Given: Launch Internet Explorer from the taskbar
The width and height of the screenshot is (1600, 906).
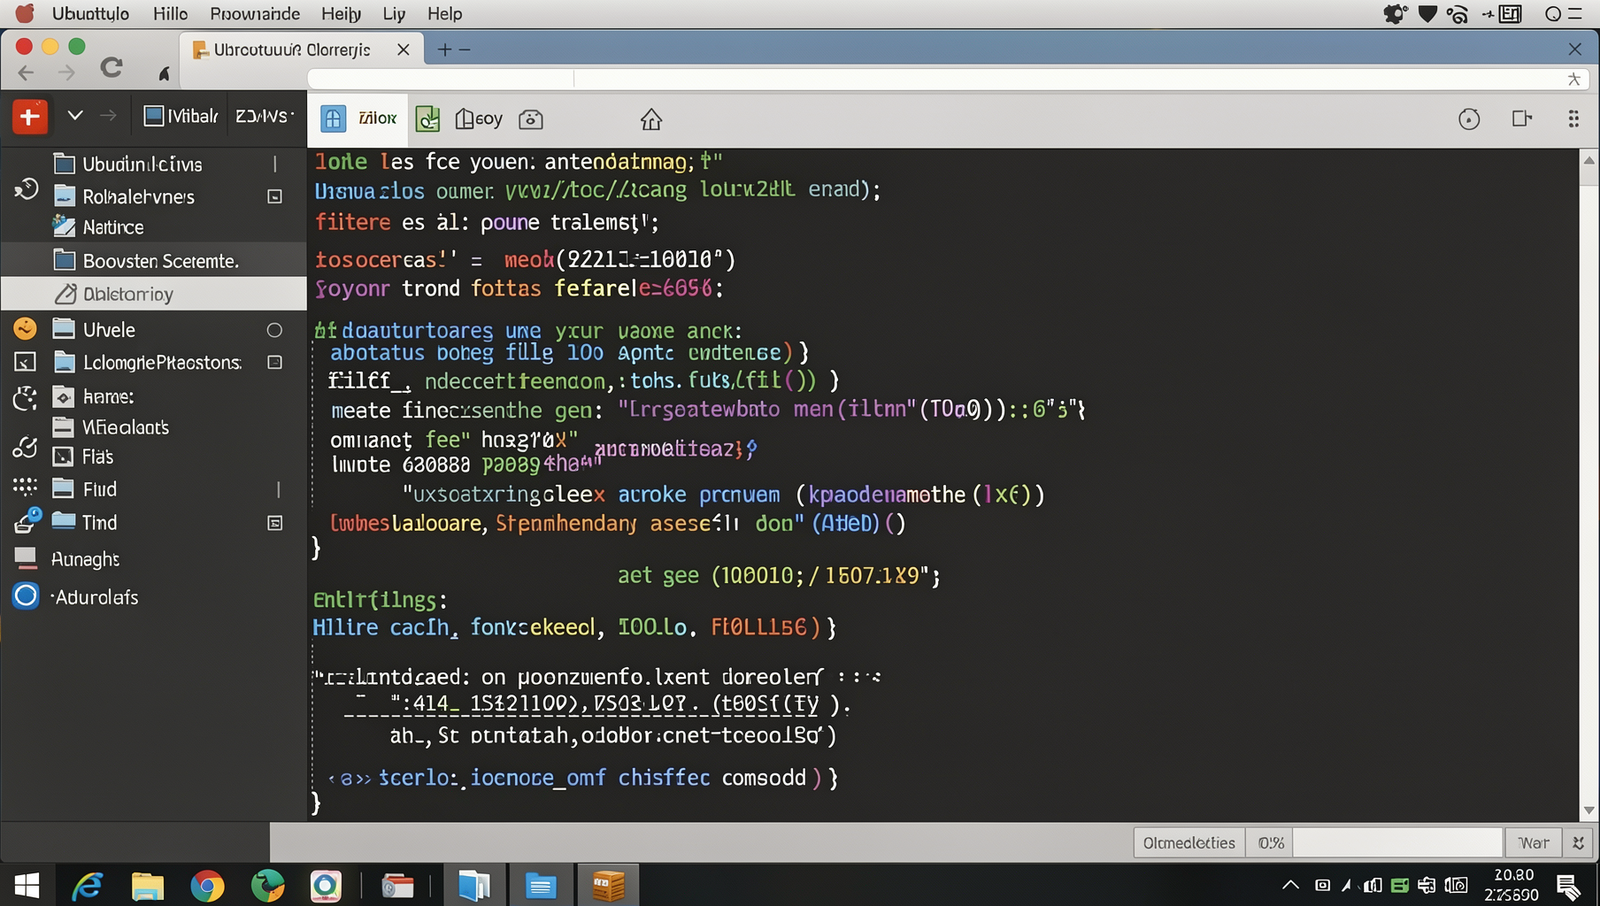Looking at the screenshot, I should (88, 886).
